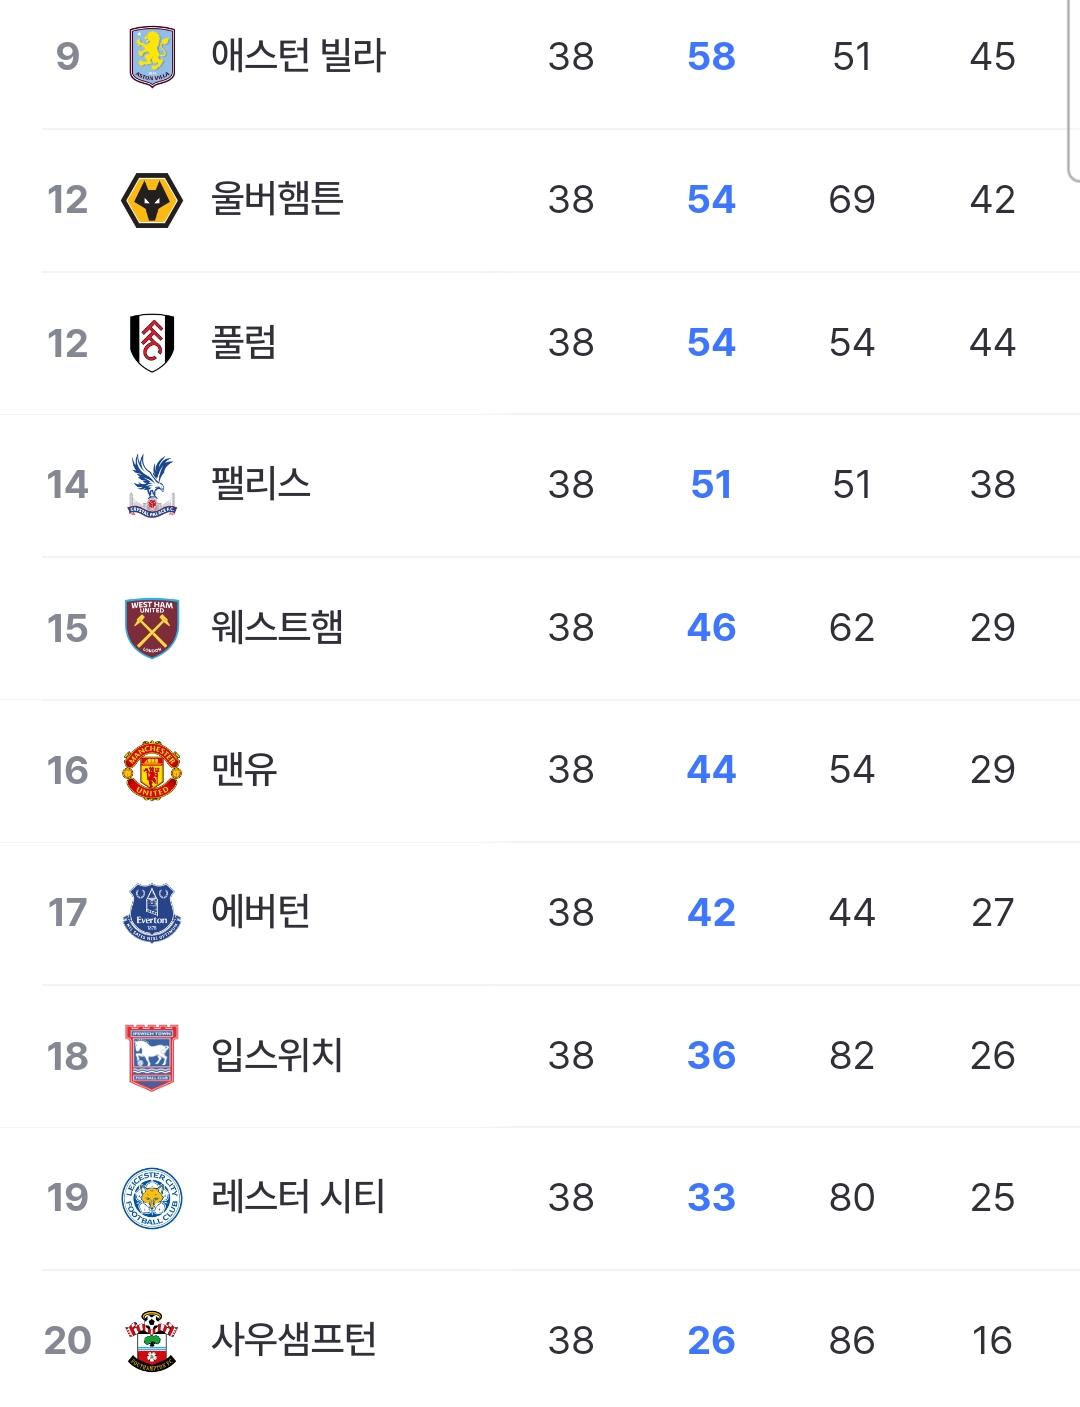Open the 울버햄튼 team name
This screenshot has width=1080, height=1407.
coord(277,199)
